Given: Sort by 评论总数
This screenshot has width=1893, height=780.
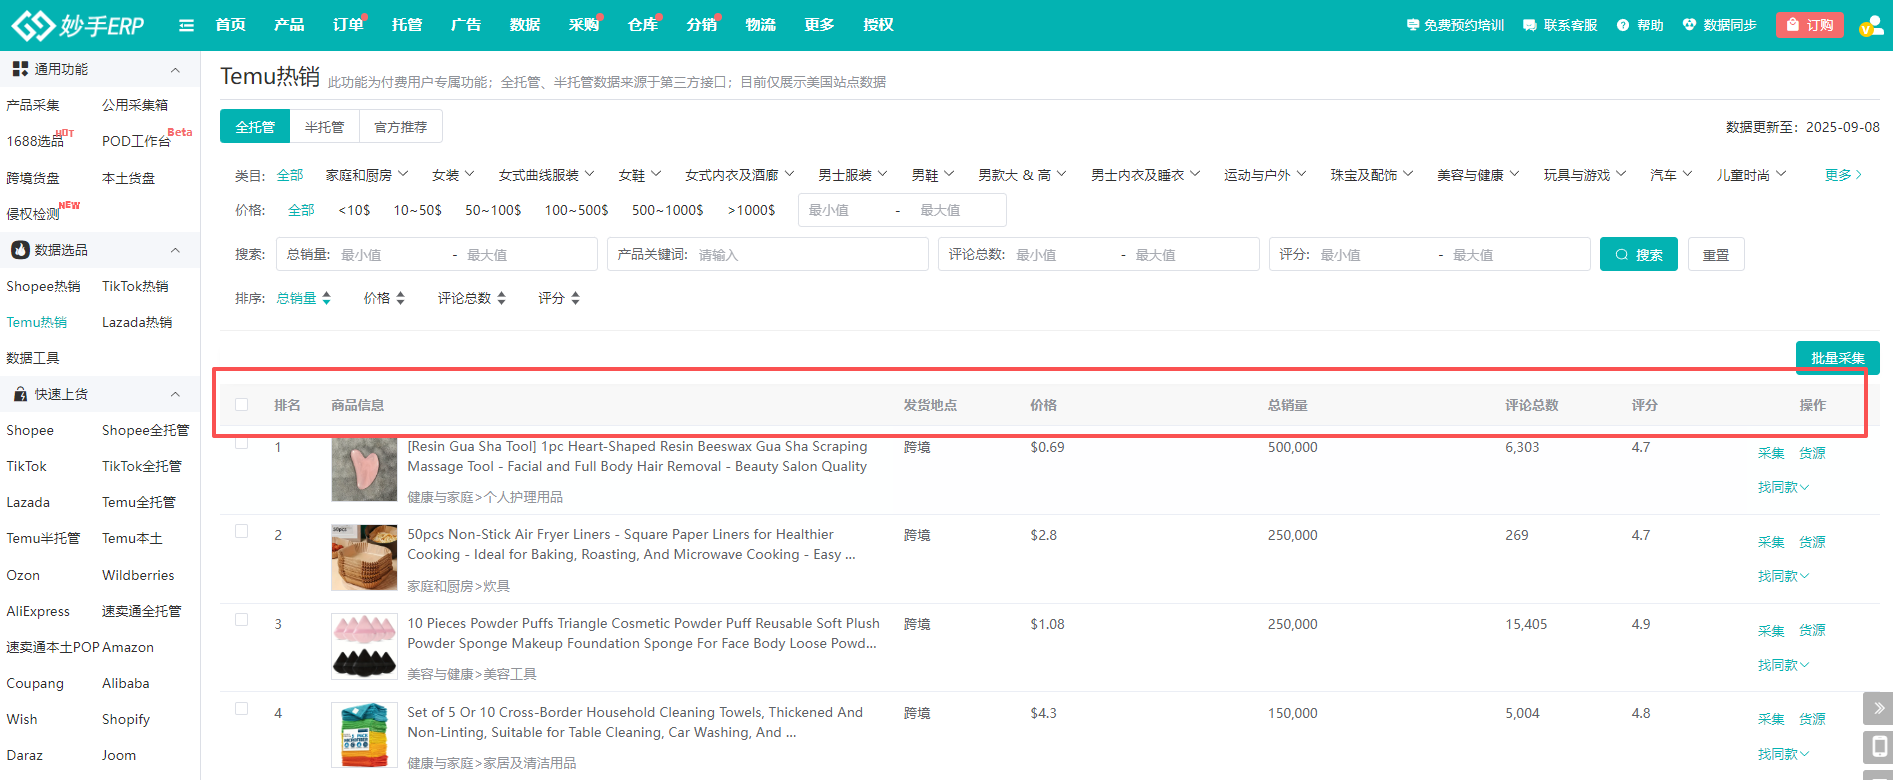Looking at the screenshot, I should coord(472,298).
